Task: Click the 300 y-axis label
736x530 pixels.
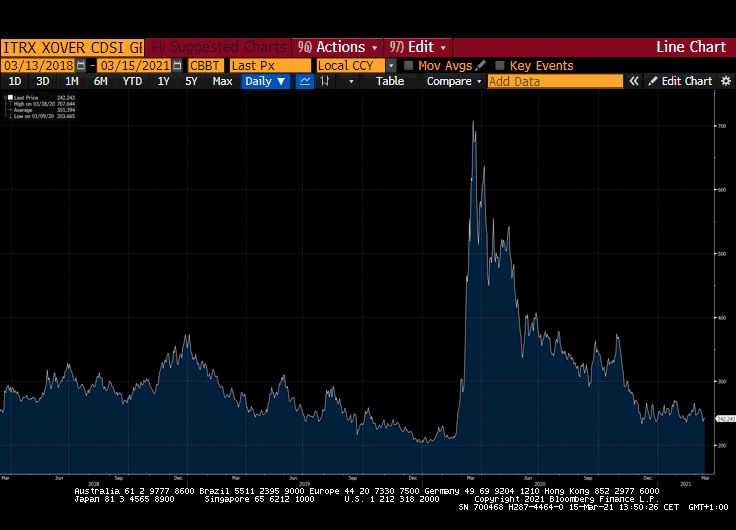Action: click(x=722, y=382)
